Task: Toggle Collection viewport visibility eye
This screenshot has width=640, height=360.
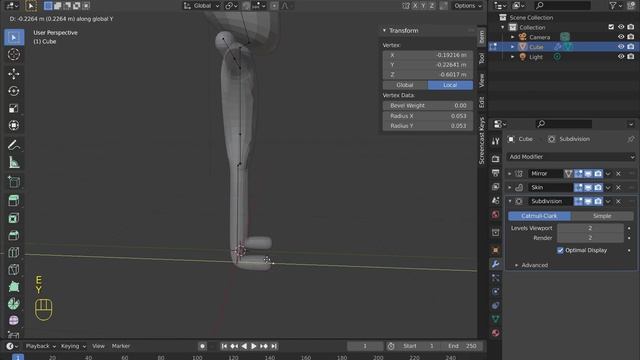Action: (621, 27)
